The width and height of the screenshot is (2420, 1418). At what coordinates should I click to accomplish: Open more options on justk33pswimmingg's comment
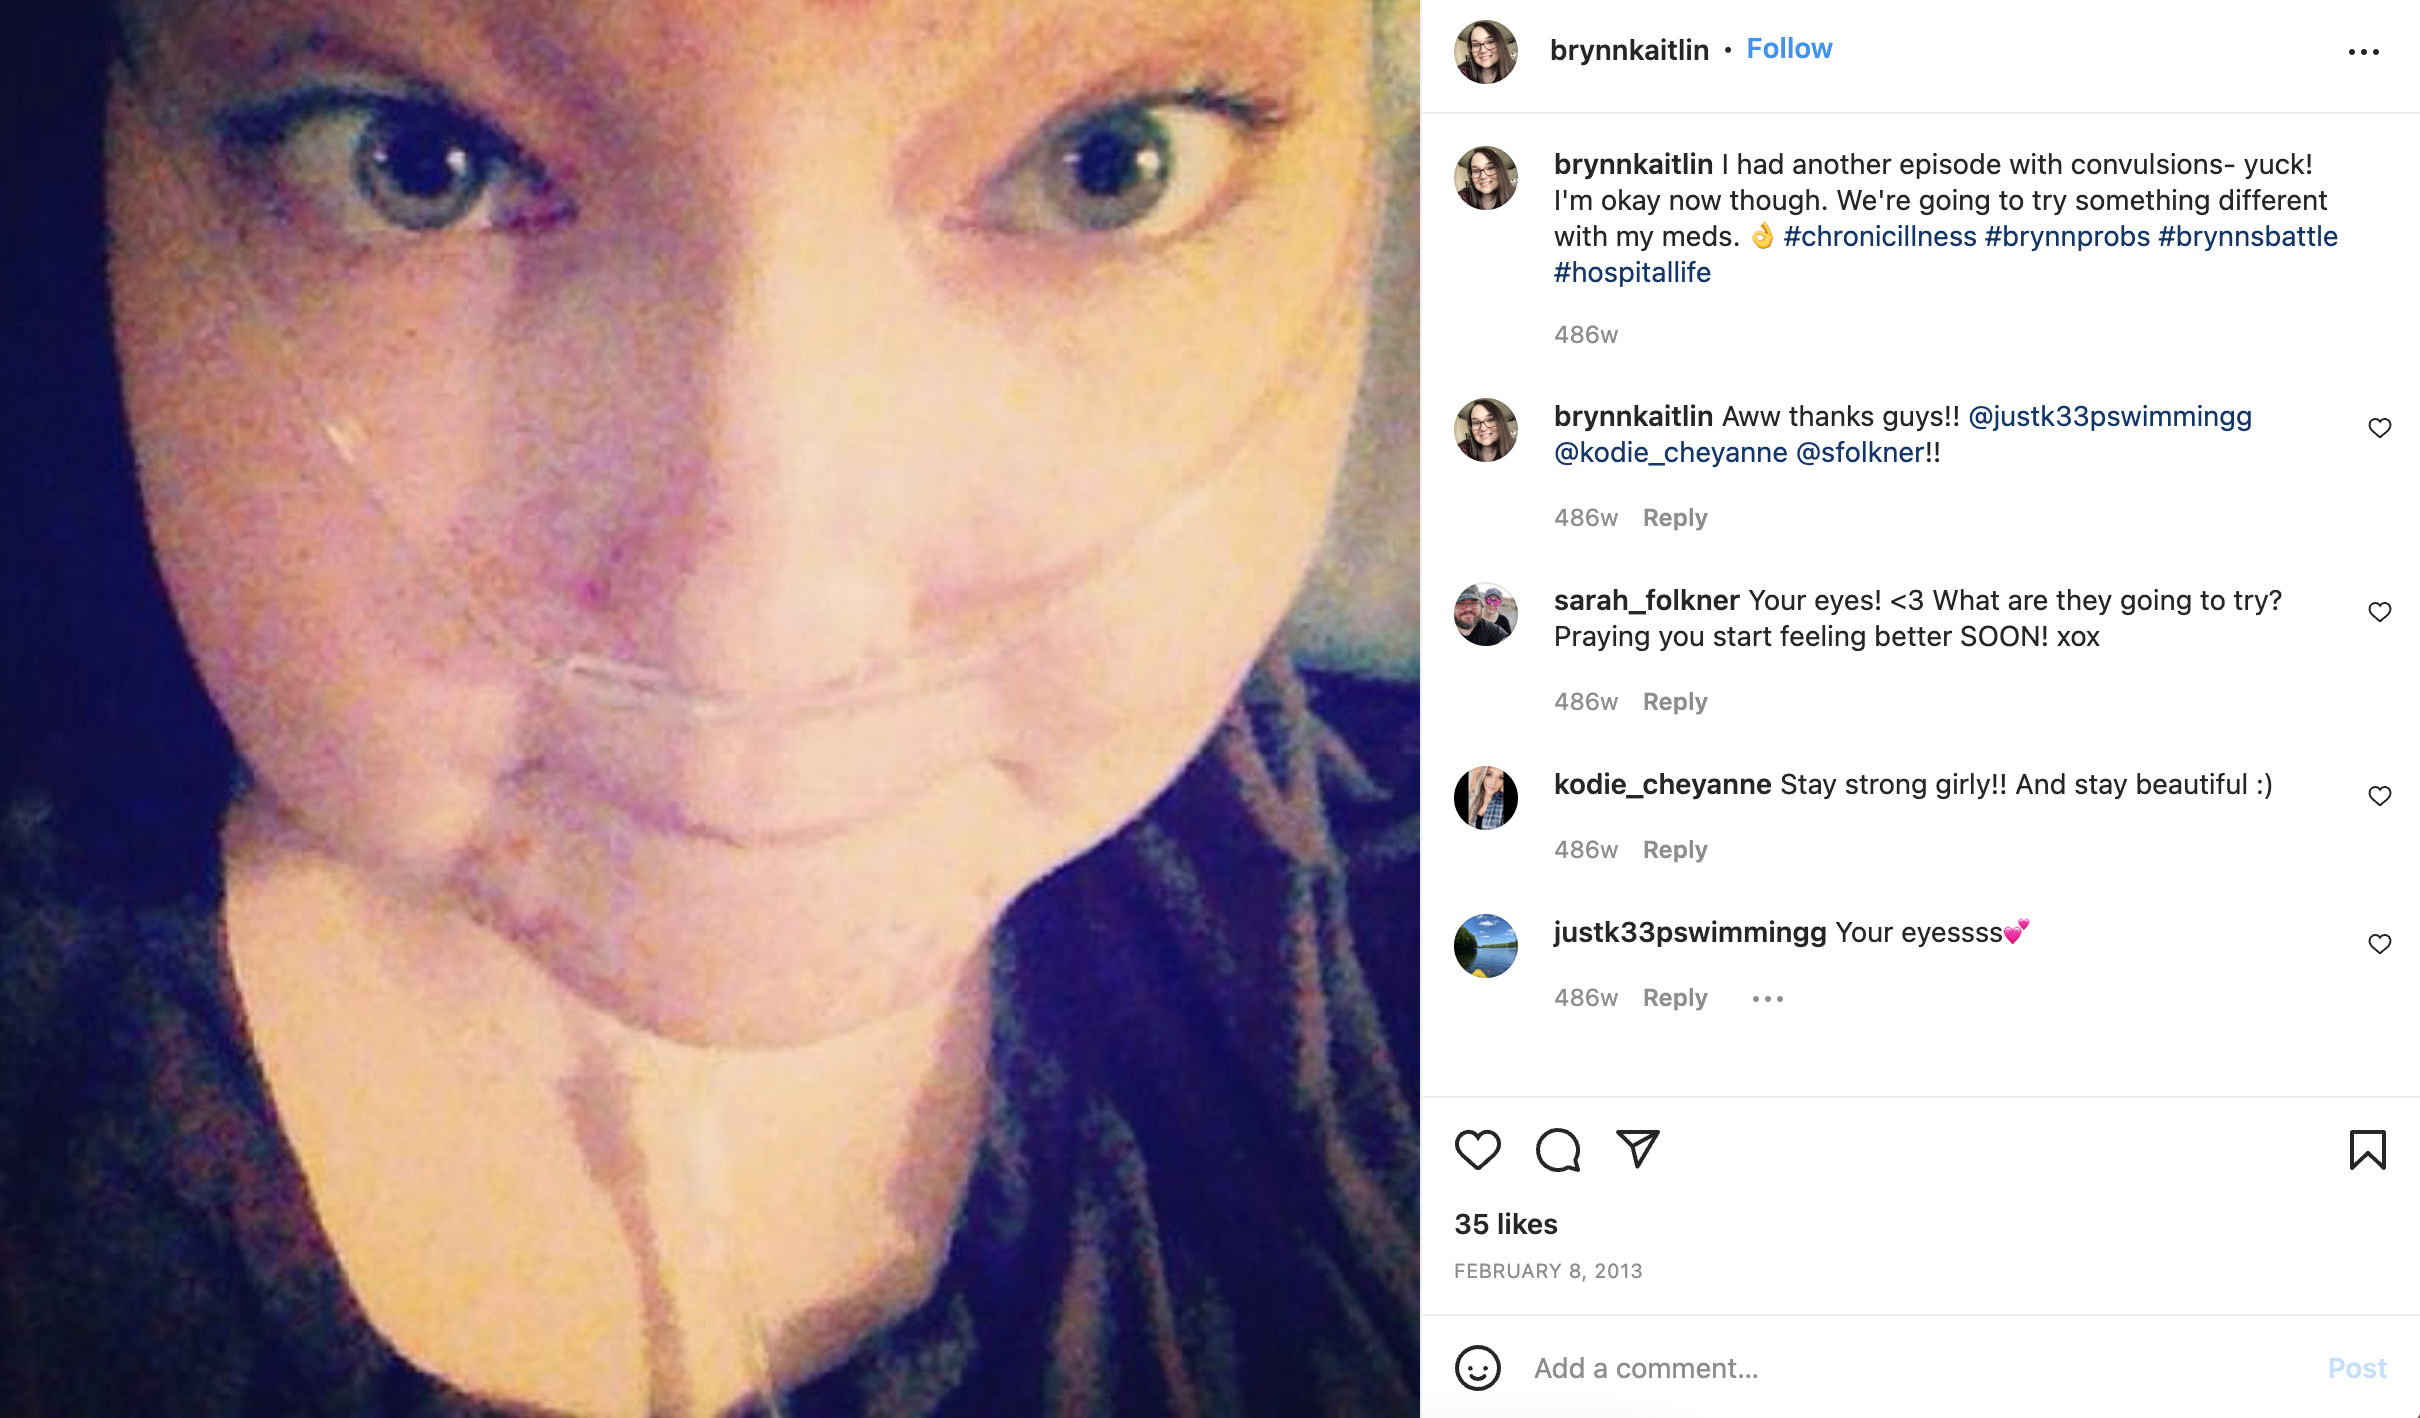[x=1768, y=998]
